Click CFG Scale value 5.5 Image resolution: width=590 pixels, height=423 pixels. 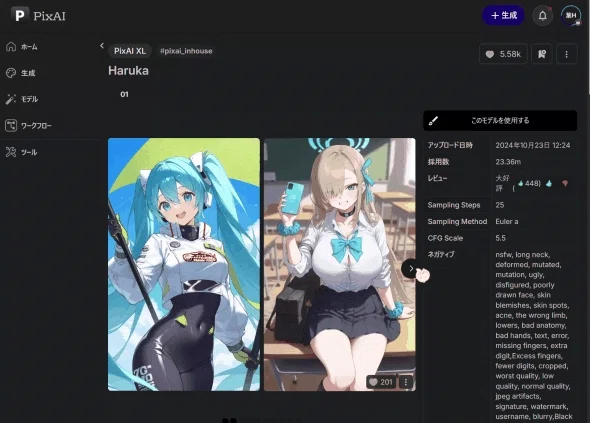click(500, 238)
